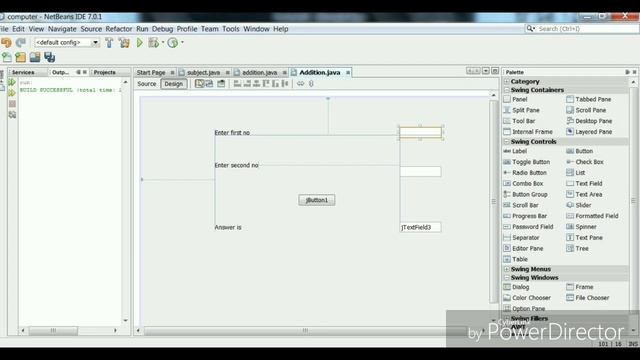Select the Tabbed Pane container in the Palette
This screenshot has height=360, width=640.
point(589,99)
